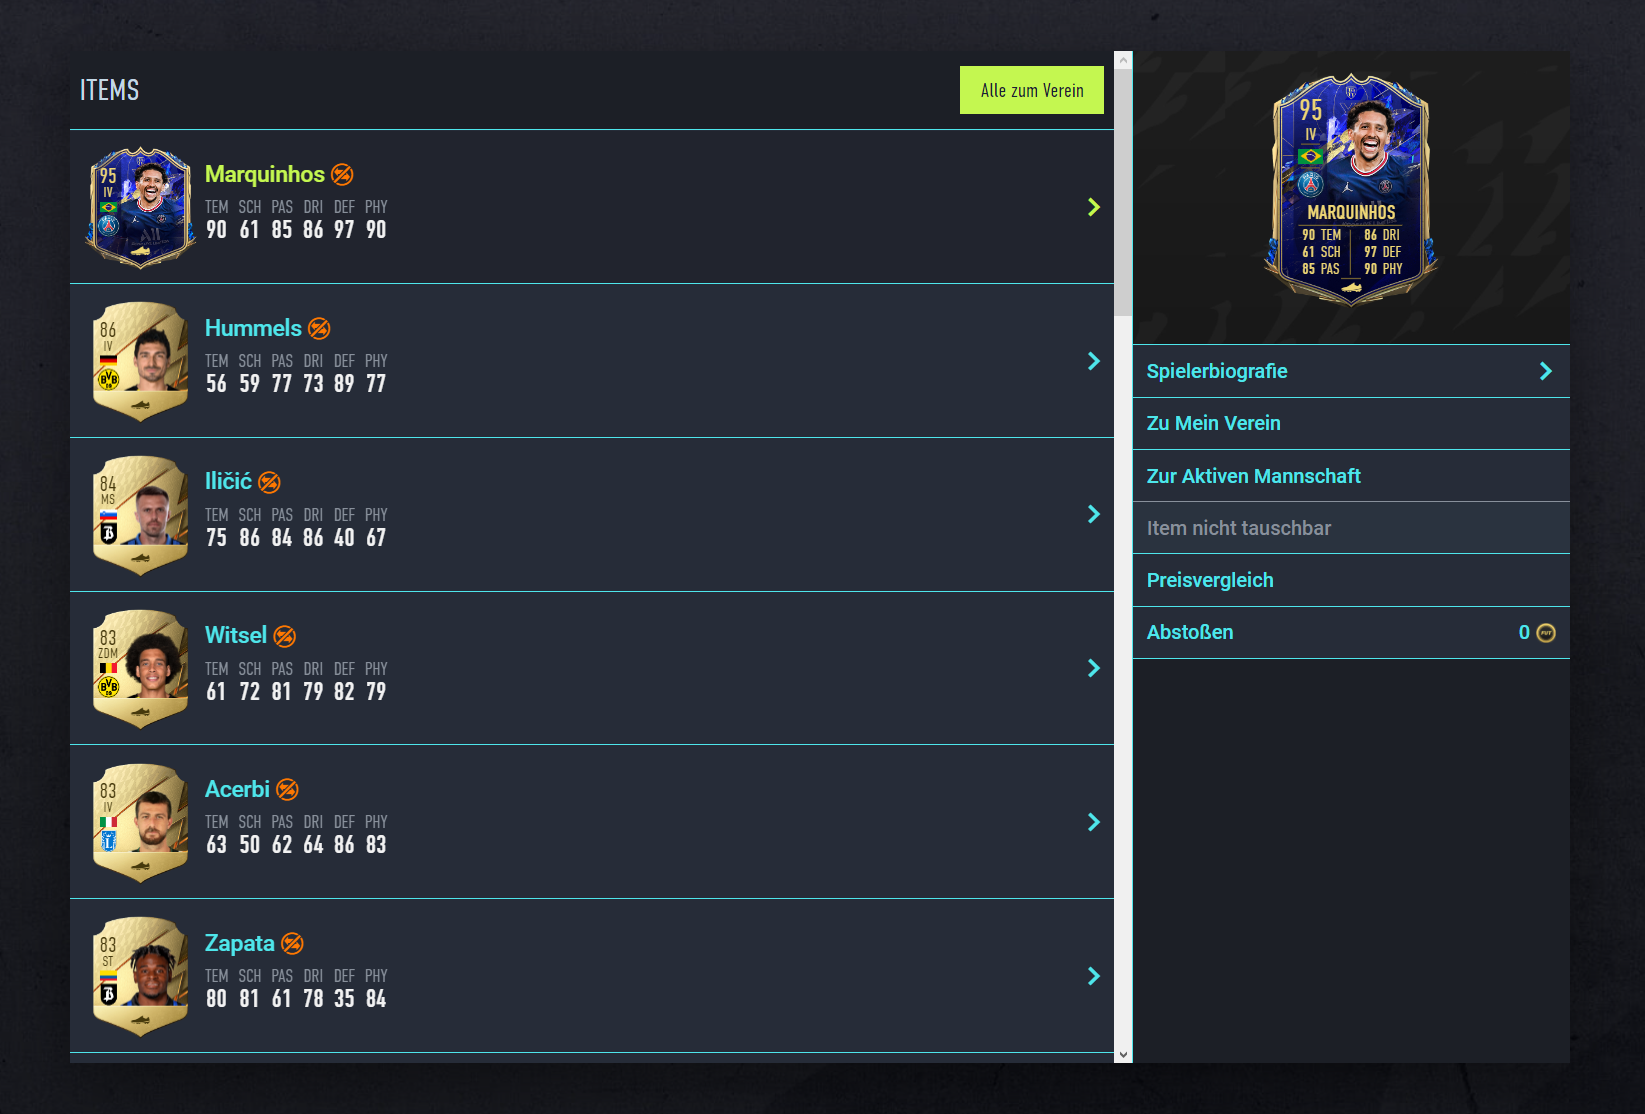This screenshot has height=1114, width=1645.
Task: Click the untradeable icon beside Acerbi
Action: pyautogui.click(x=287, y=790)
